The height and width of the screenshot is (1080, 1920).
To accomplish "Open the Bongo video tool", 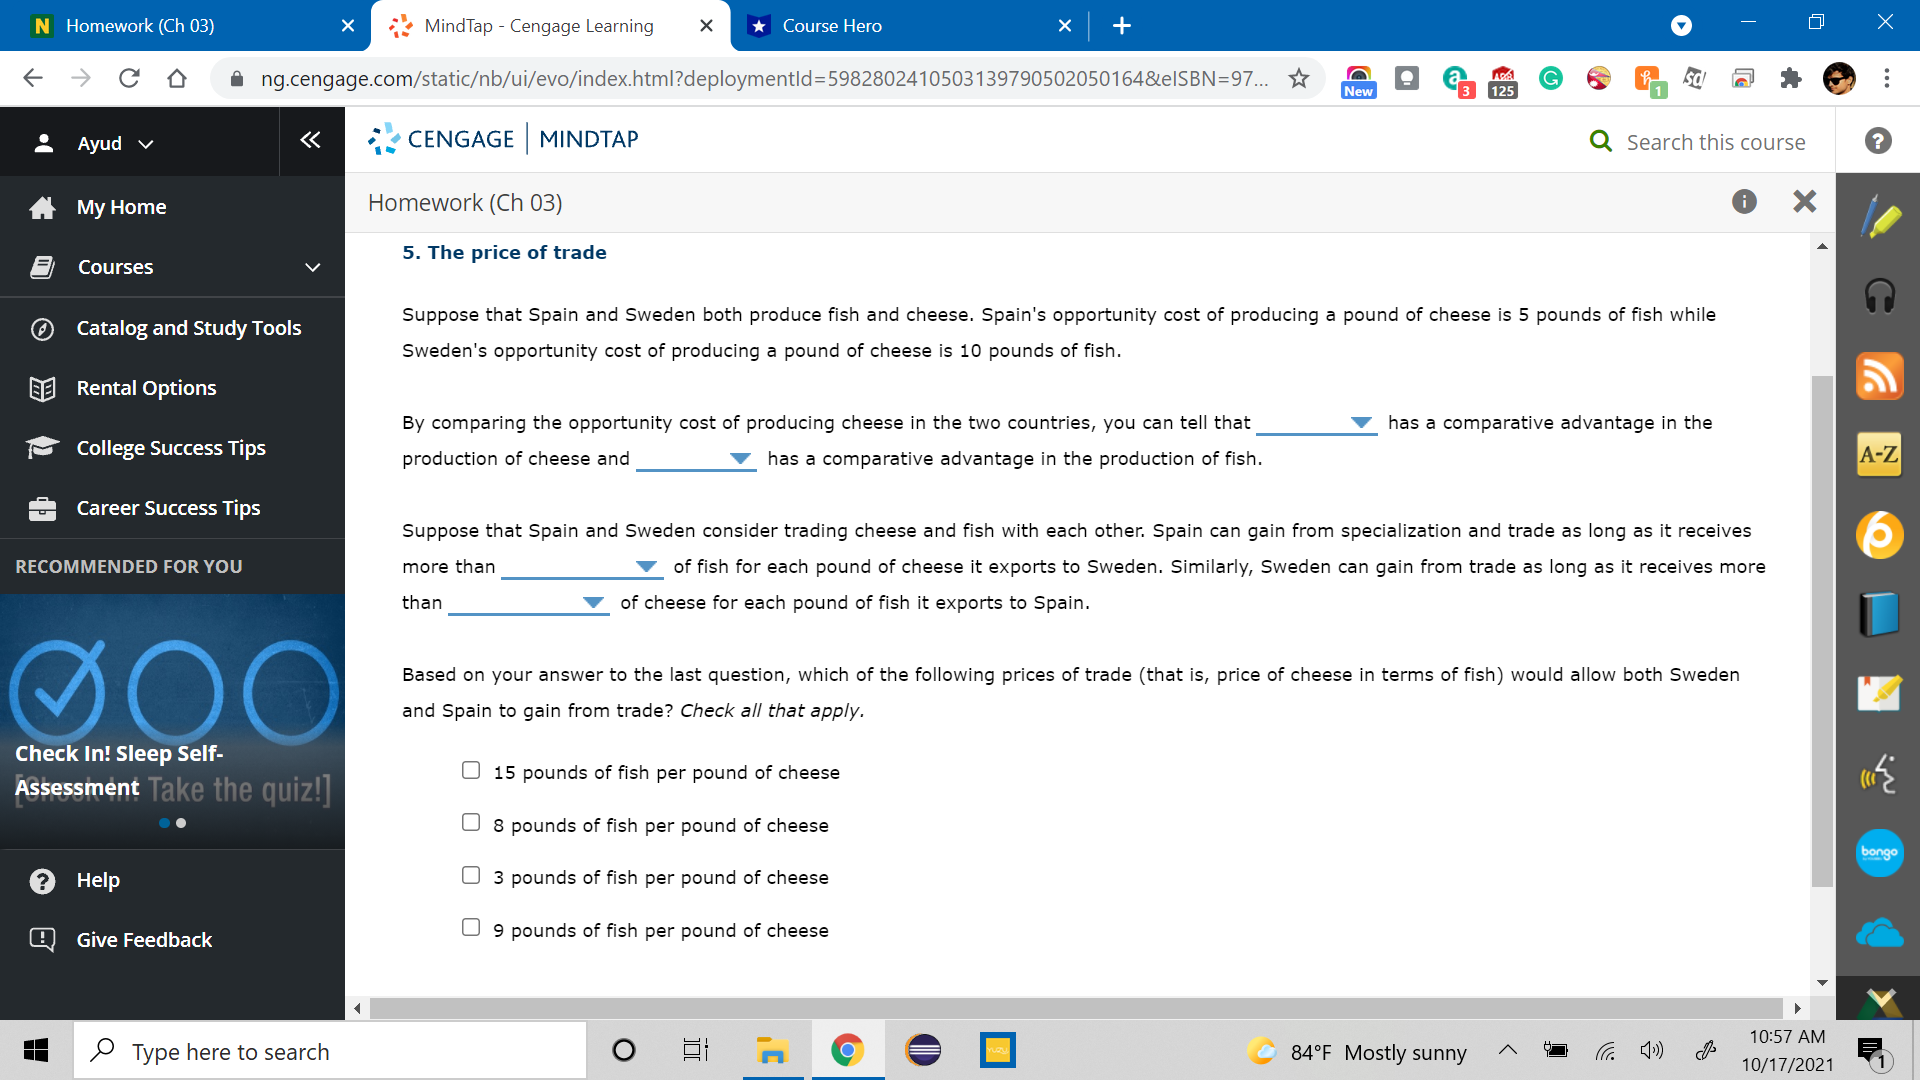I will pos(1879,853).
